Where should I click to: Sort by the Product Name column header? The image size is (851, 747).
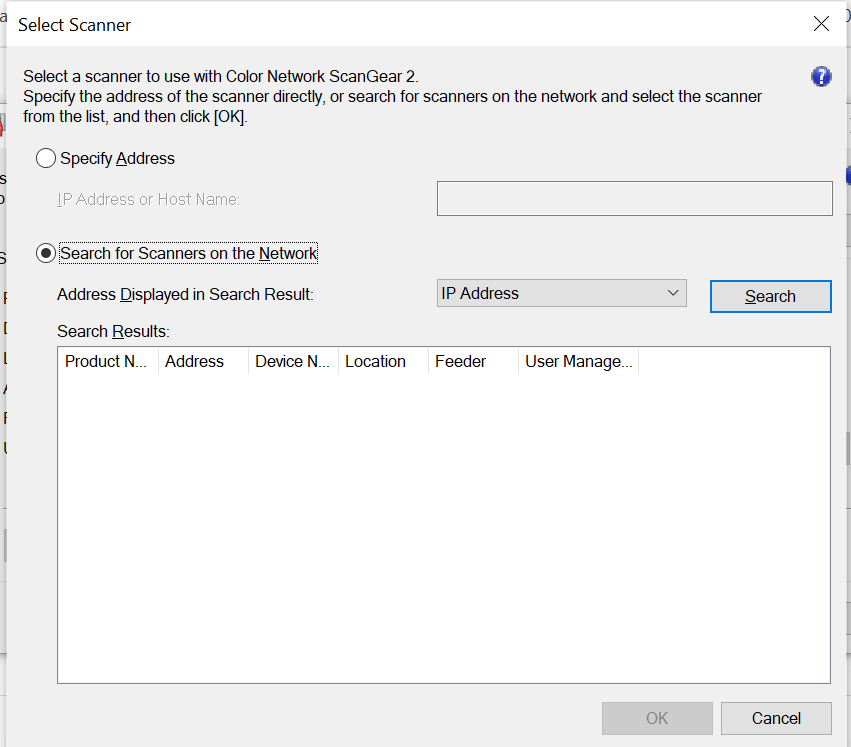(108, 361)
